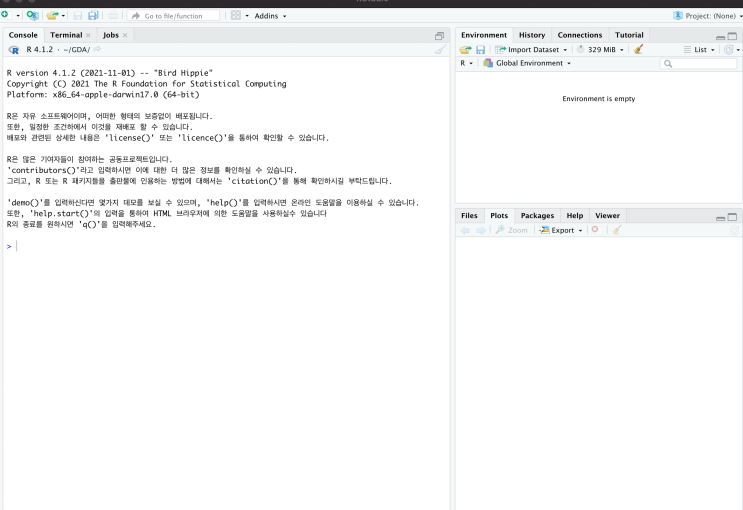743x510 pixels.
Task: Click the R logo icon in console header
Action: (x=14, y=50)
